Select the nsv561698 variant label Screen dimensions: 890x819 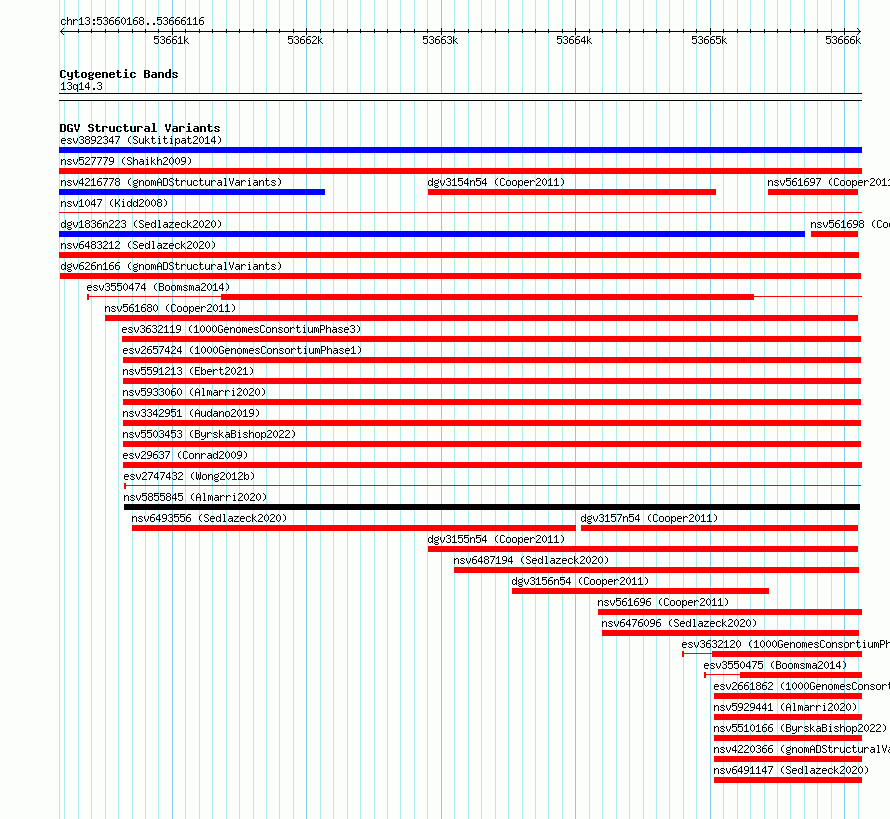850,224
